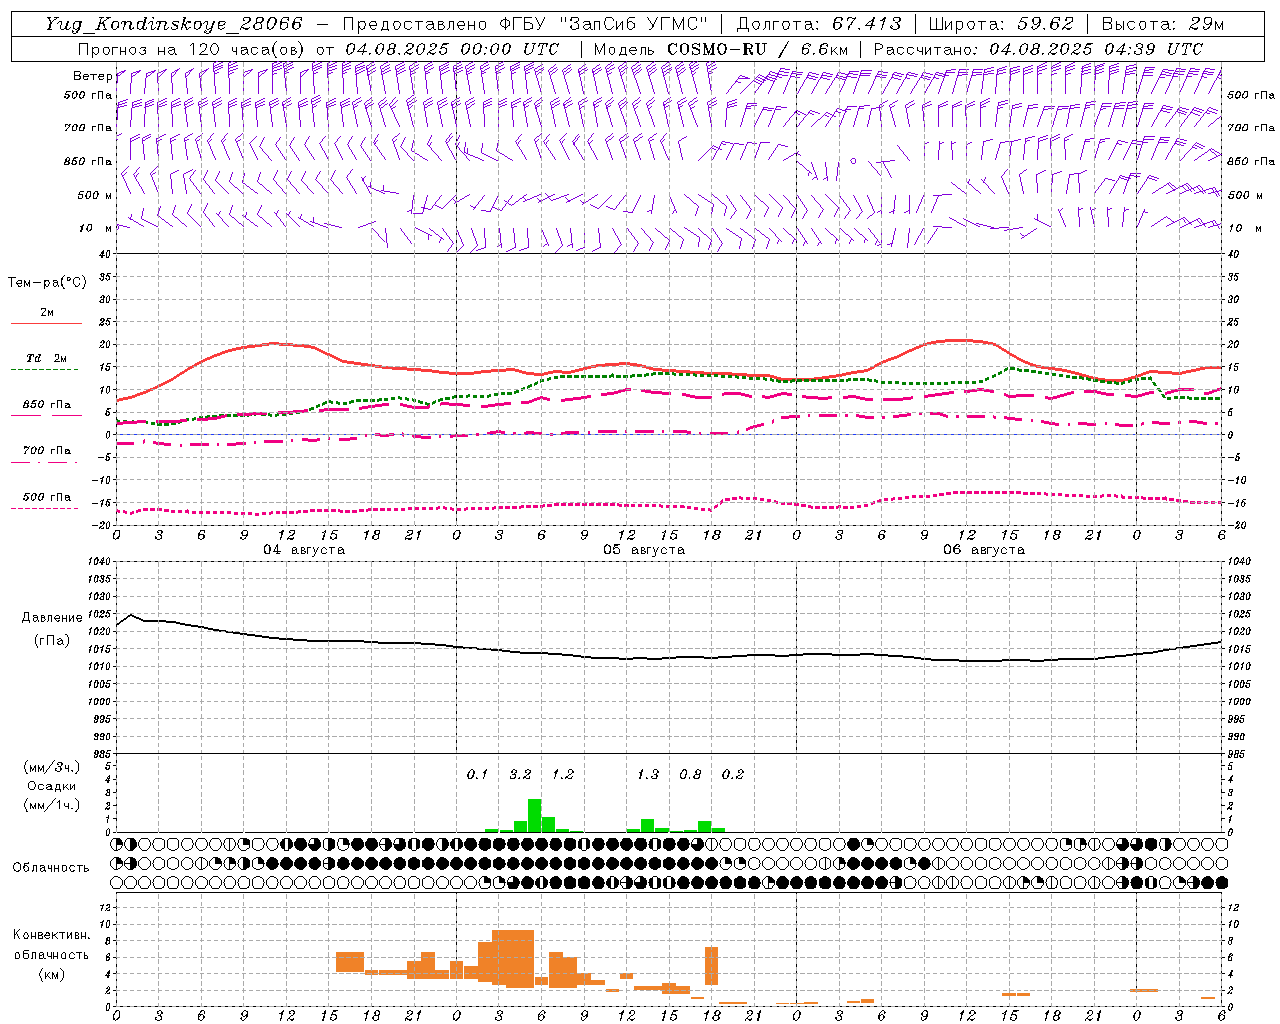Click the 0.1 precipitation total
This screenshot has width=1280, height=1024.
tap(477, 774)
